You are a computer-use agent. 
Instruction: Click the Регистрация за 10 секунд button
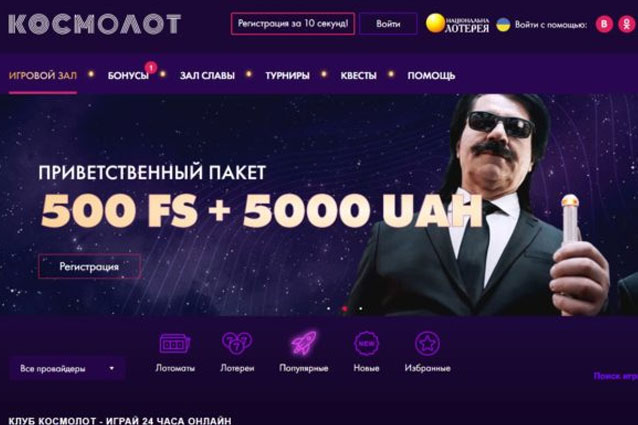coord(293,24)
